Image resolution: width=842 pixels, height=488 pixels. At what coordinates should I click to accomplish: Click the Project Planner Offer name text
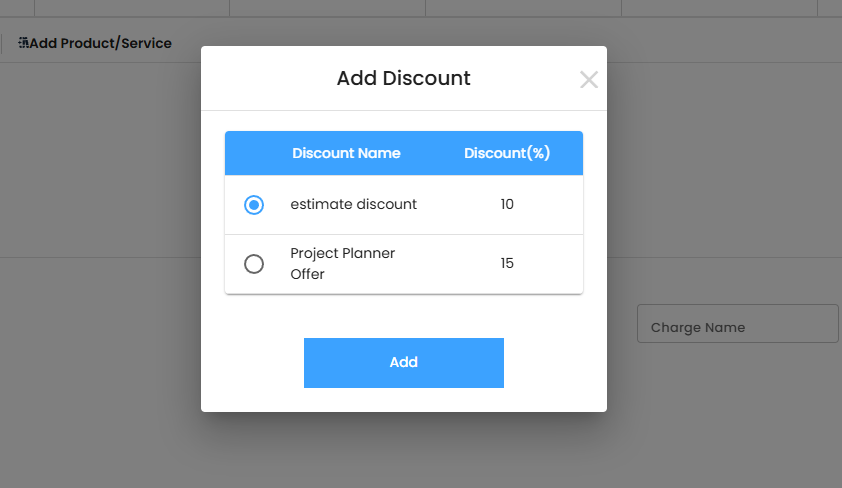pos(342,263)
